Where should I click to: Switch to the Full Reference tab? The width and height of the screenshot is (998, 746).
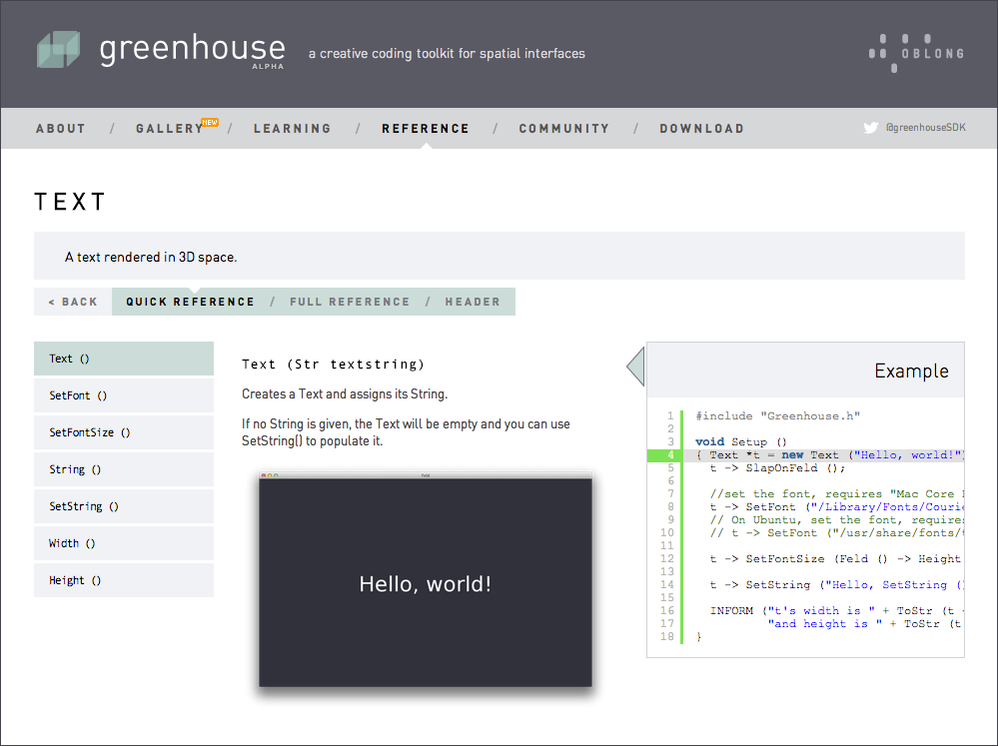tap(350, 302)
